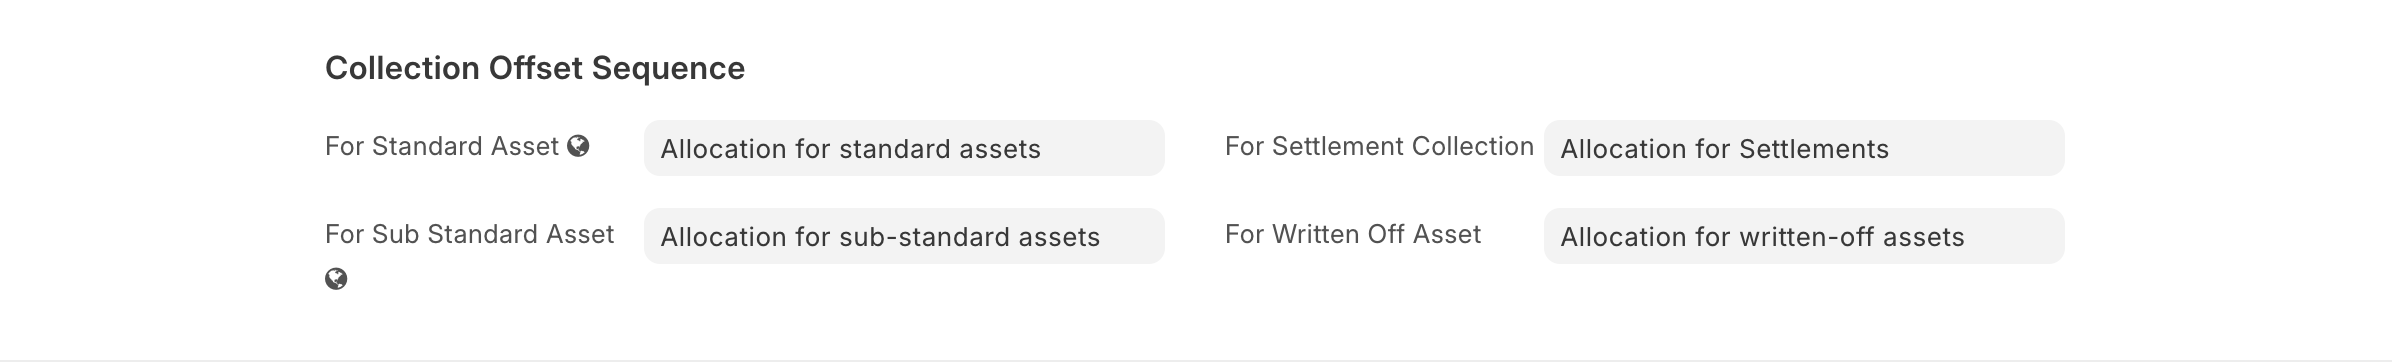This screenshot has width=2392, height=362.
Task: Click the globe icon beside For Standard Asset
Action: pos(578,147)
